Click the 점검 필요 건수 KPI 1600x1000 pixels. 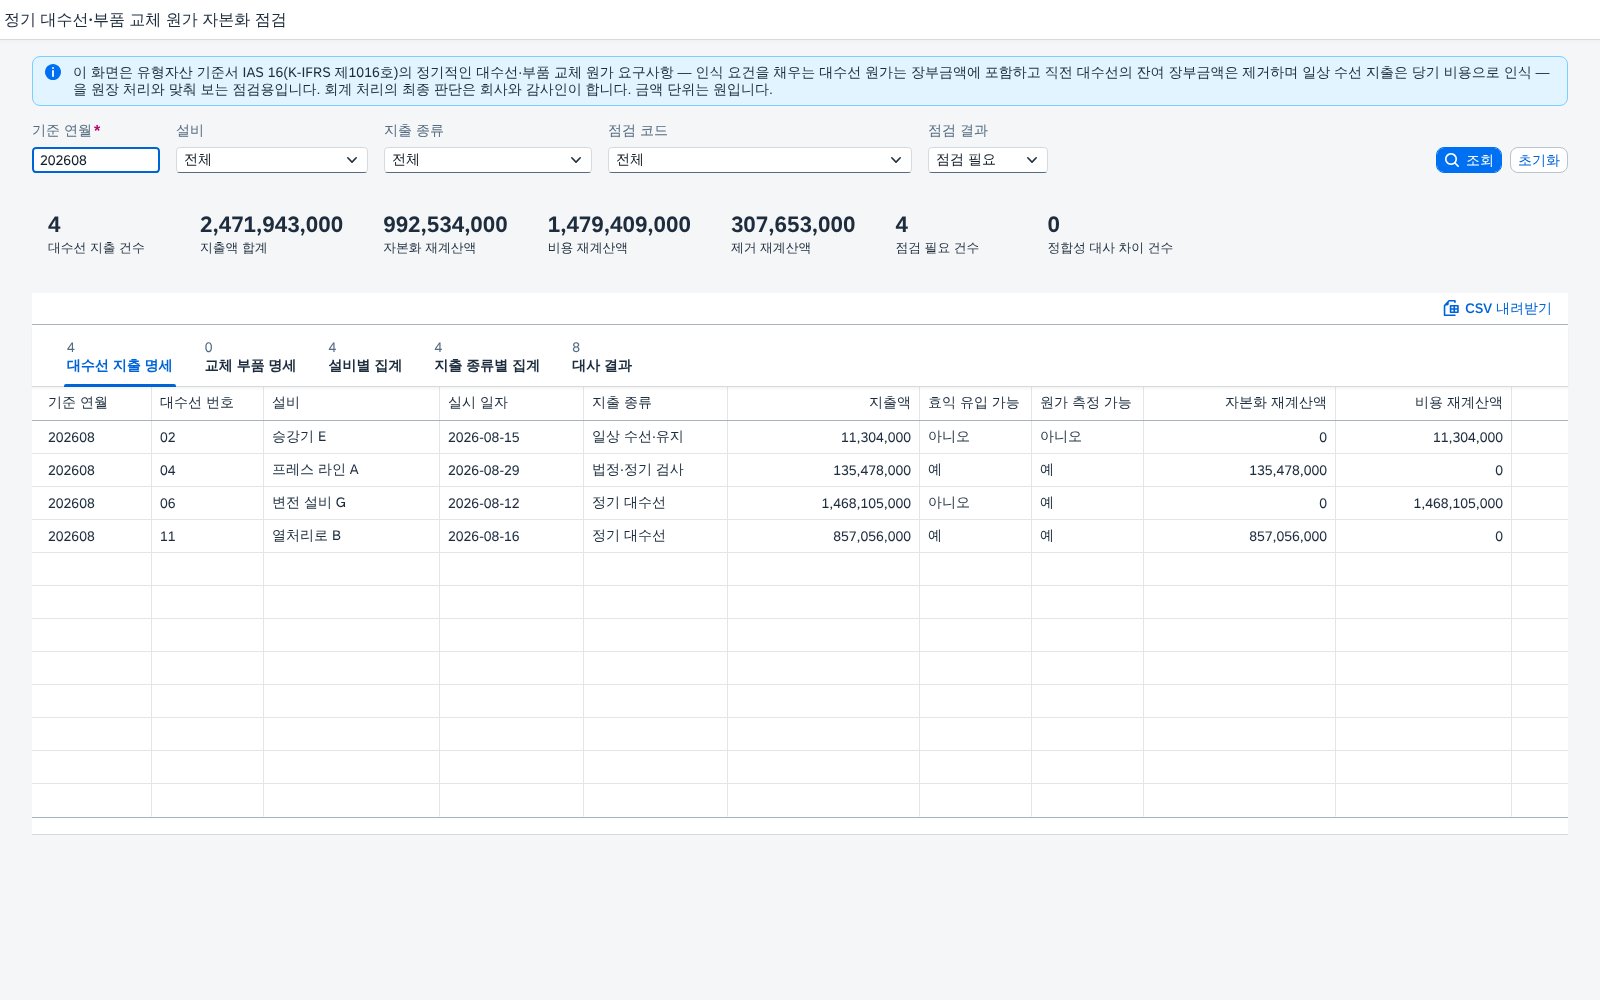coord(937,234)
